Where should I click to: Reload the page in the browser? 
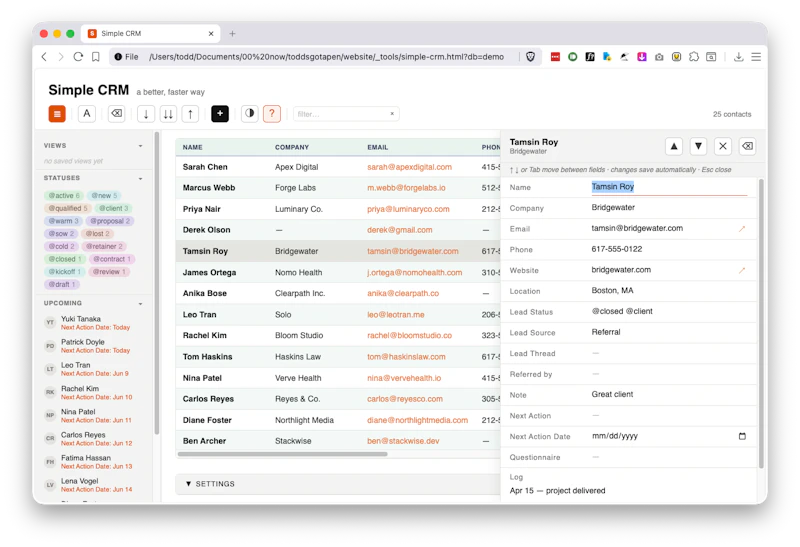coord(78,57)
